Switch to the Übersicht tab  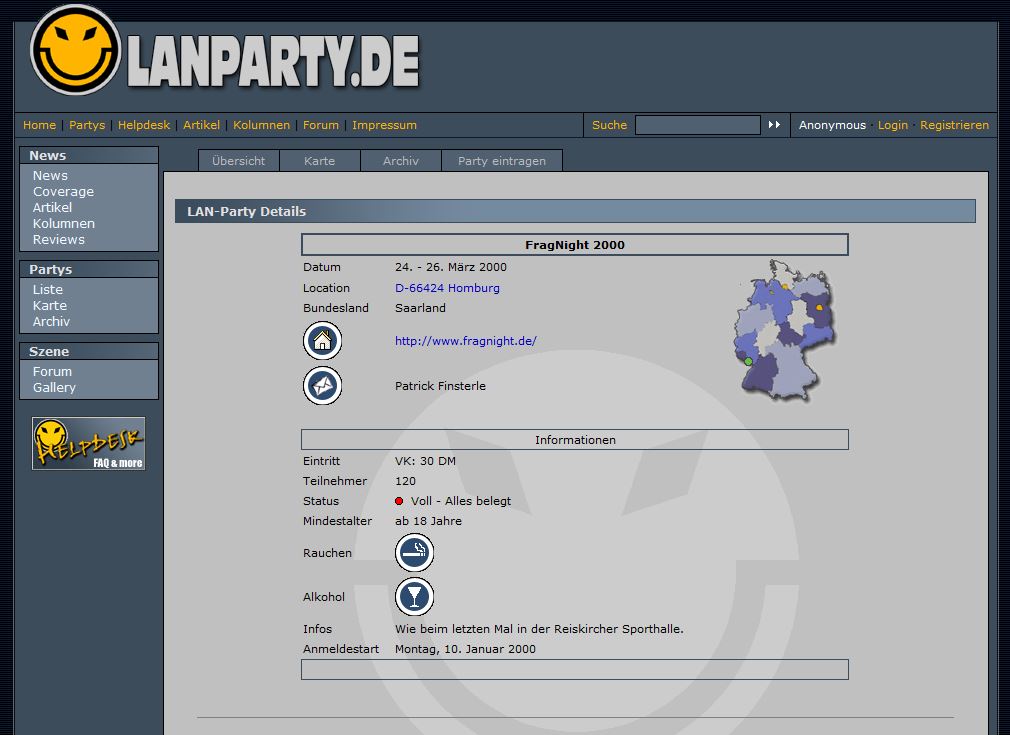click(x=238, y=160)
